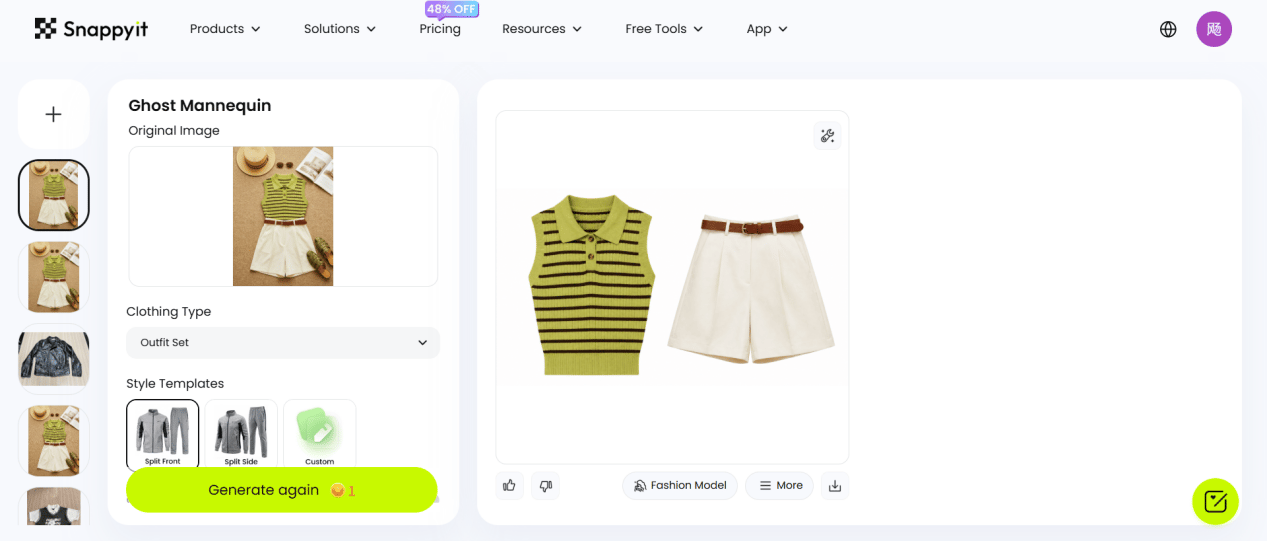
Task: Select the leather jacket thumbnail
Action: pyautogui.click(x=54, y=358)
